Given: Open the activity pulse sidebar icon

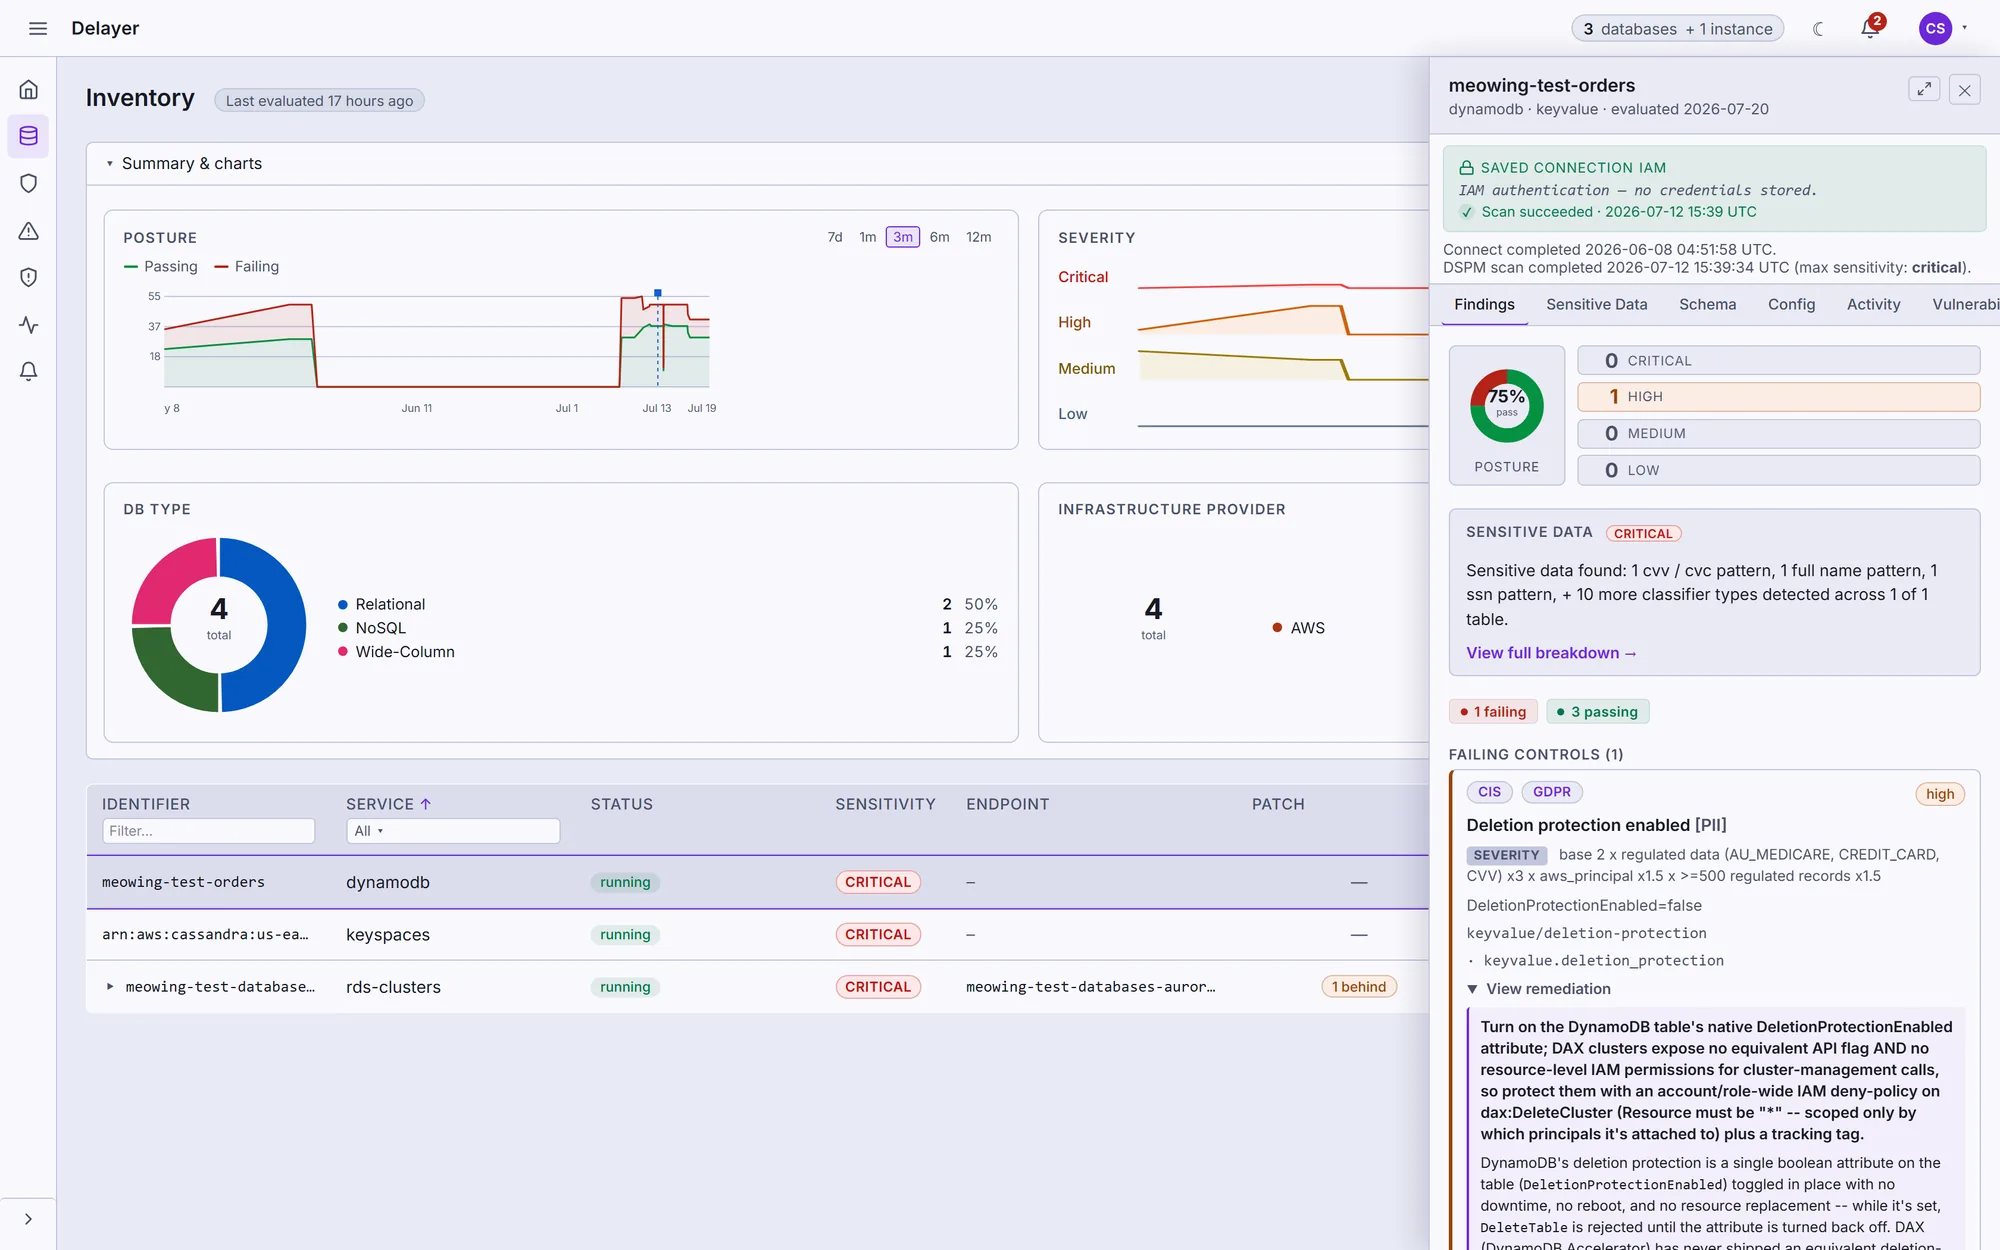Looking at the screenshot, I should (x=28, y=325).
